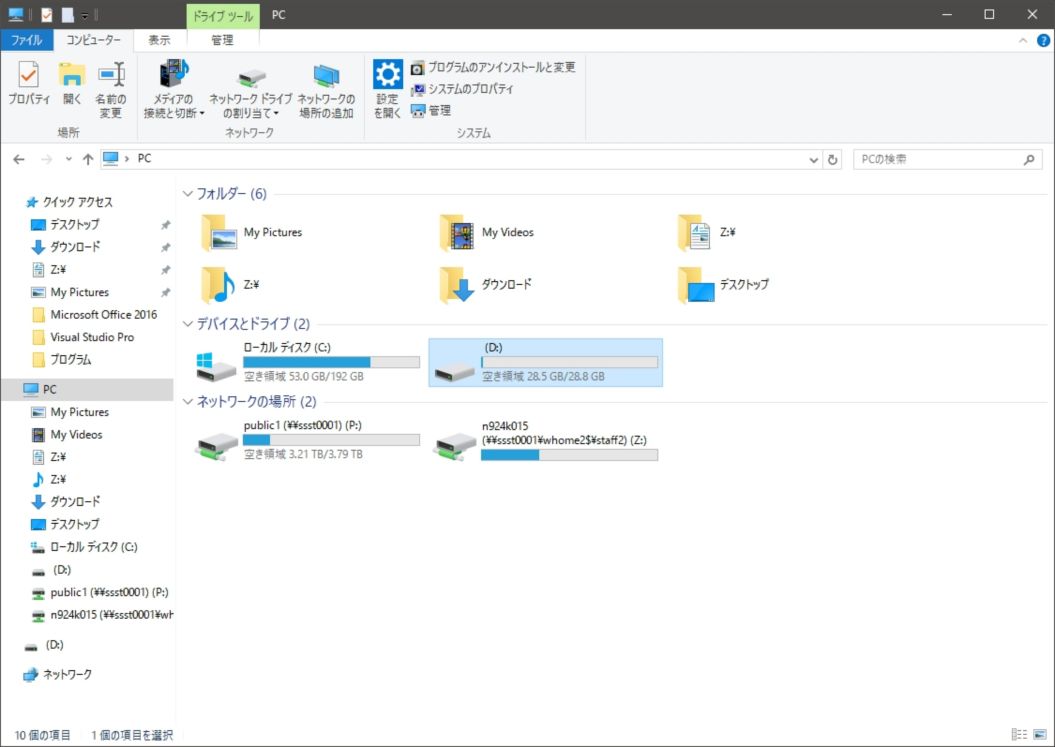Open the ファイル menu tab

tap(27, 40)
